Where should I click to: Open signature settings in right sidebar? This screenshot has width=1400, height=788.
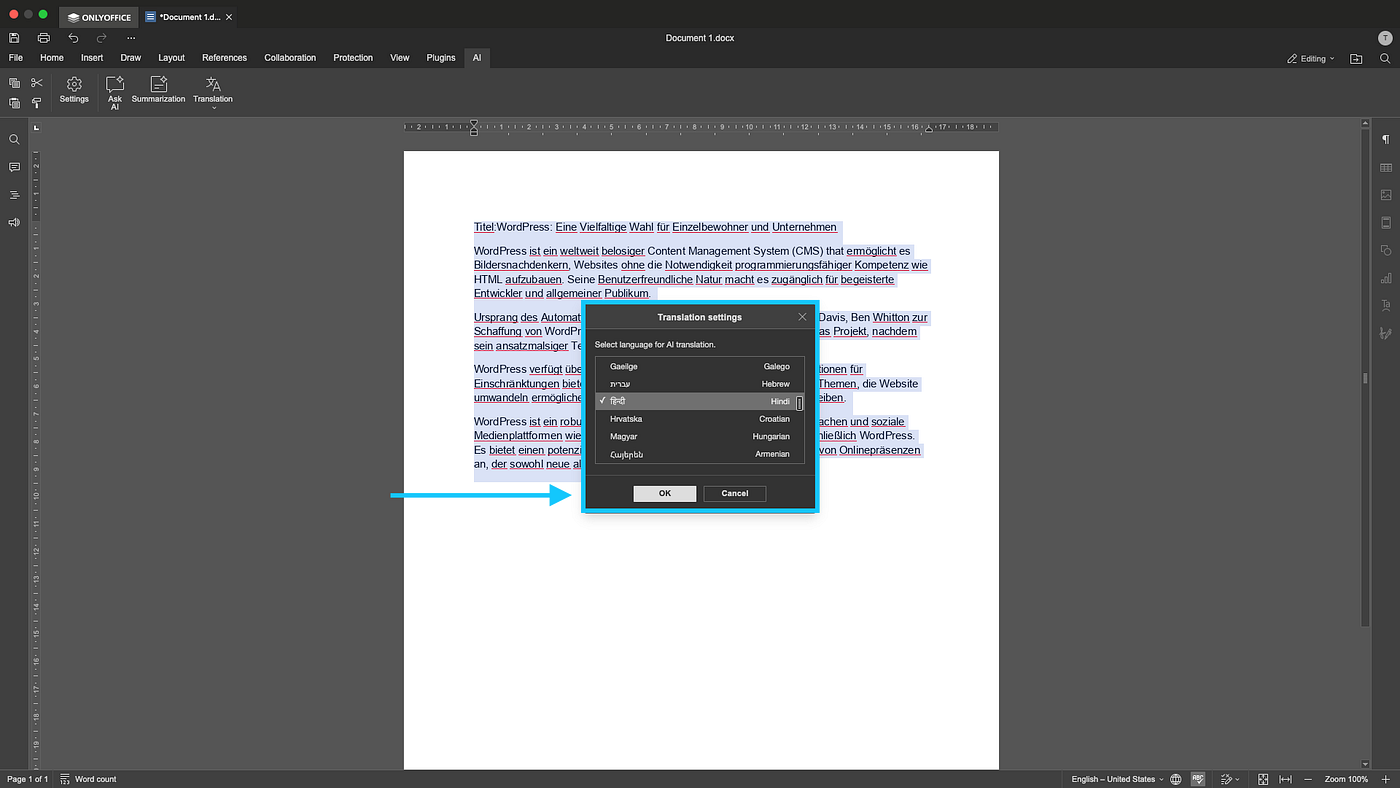1386,333
